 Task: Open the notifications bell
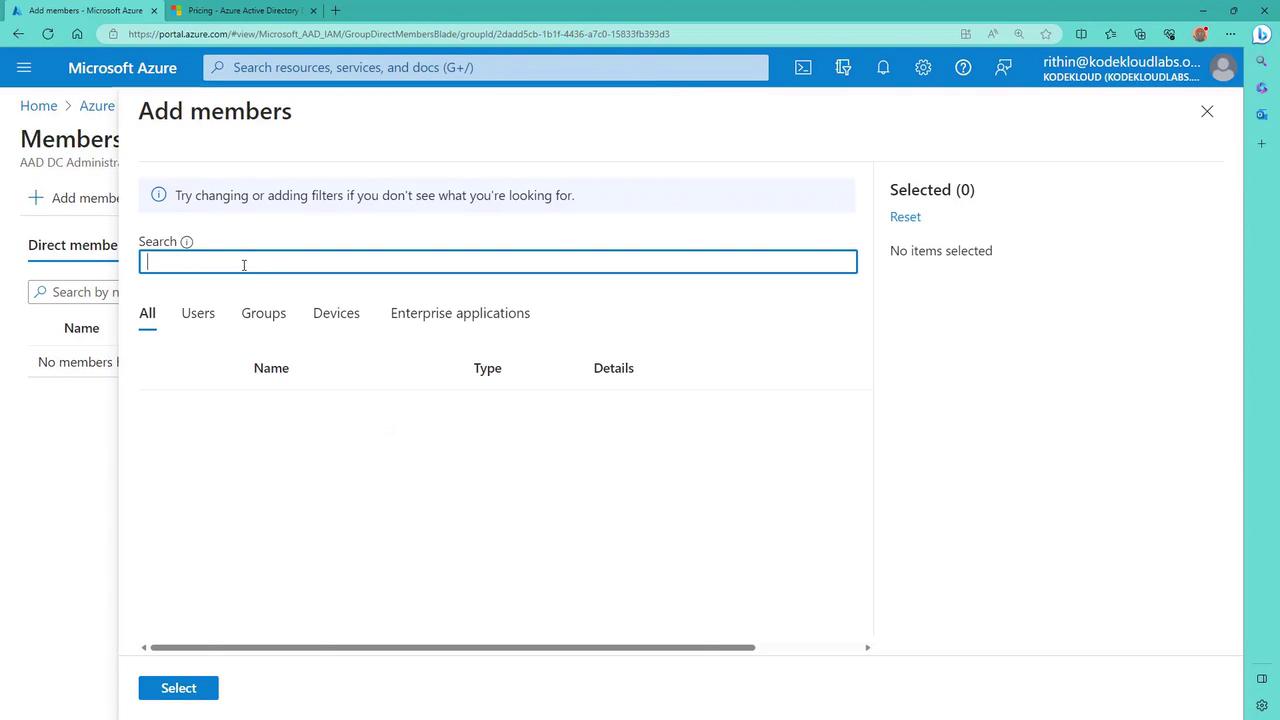[883, 68]
